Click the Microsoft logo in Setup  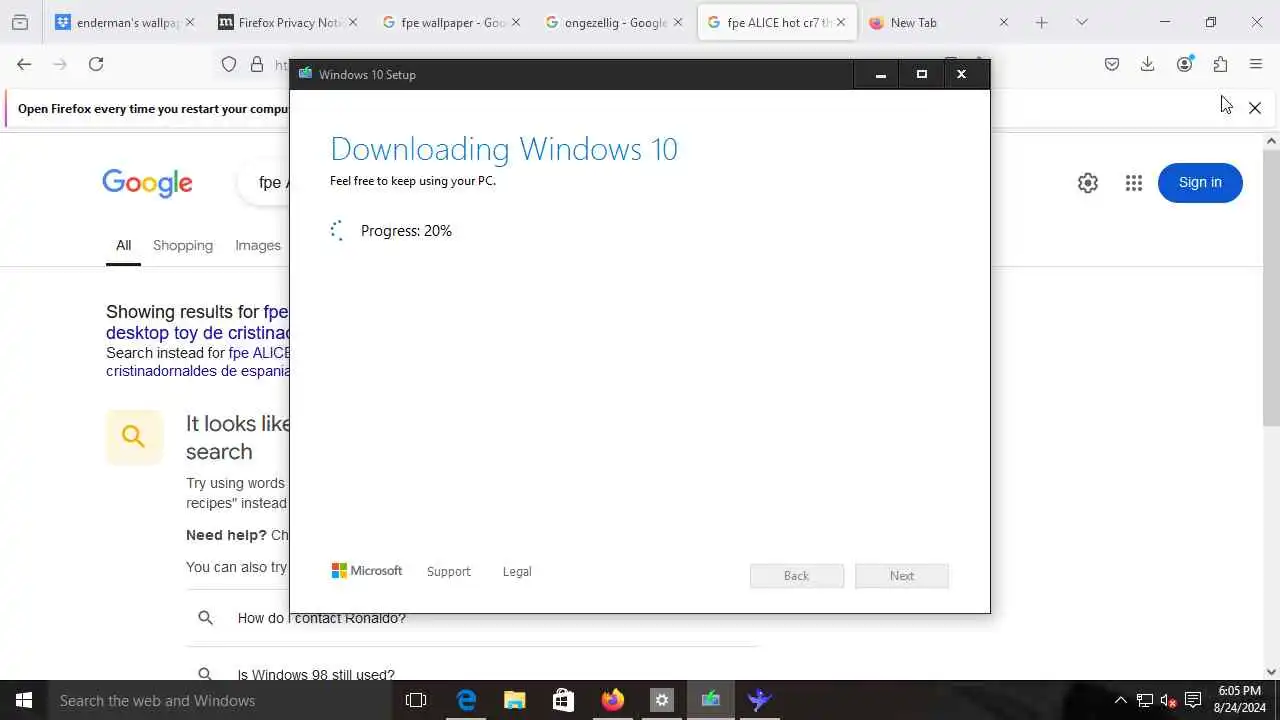click(366, 571)
